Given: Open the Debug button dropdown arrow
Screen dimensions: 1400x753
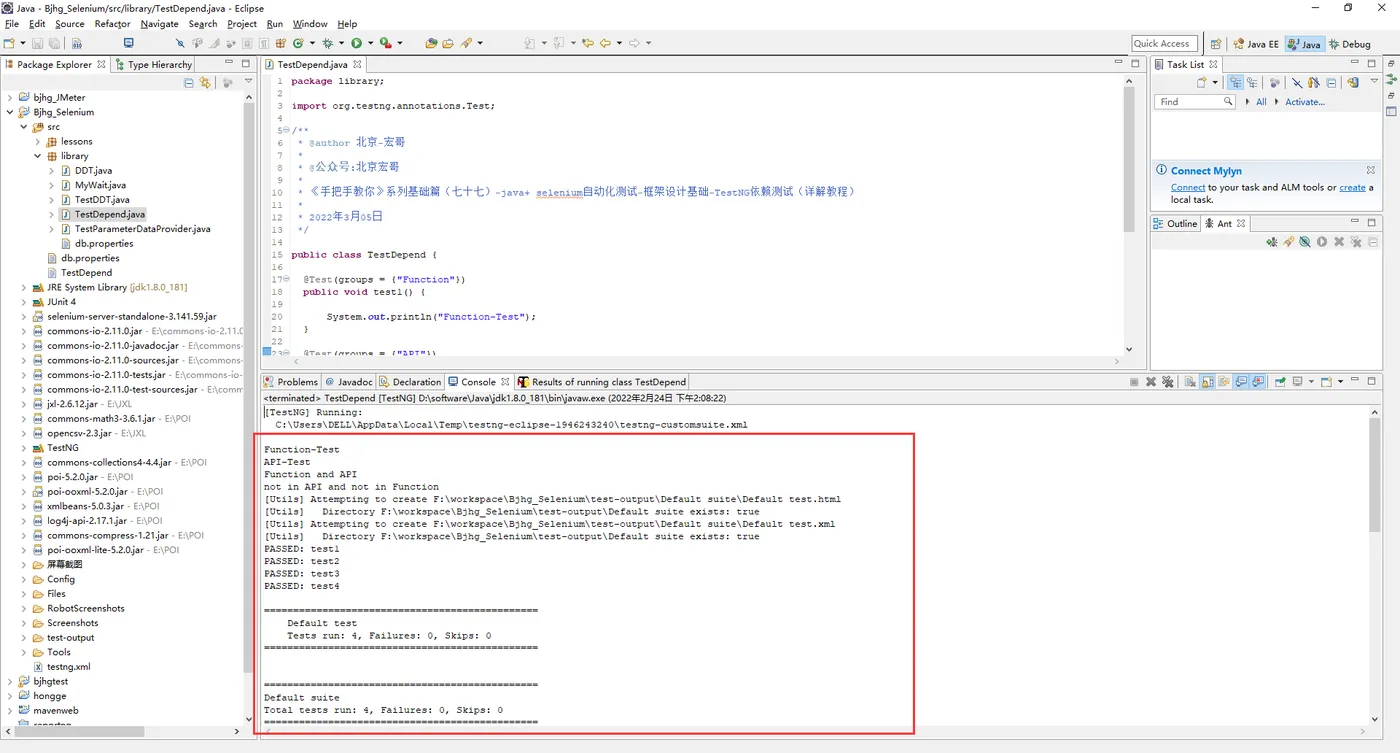Looking at the screenshot, I should 341,43.
